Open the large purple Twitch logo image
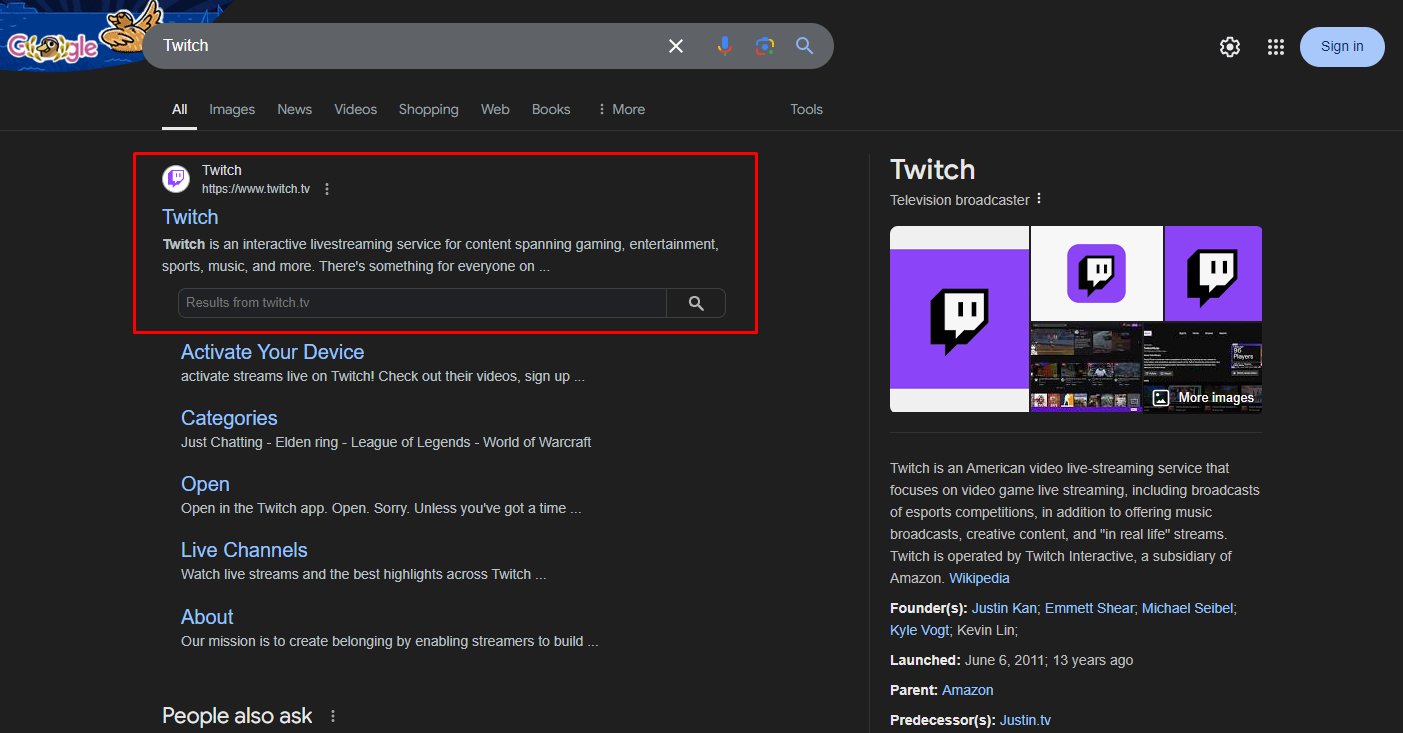This screenshot has width=1403, height=733. (959, 319)
